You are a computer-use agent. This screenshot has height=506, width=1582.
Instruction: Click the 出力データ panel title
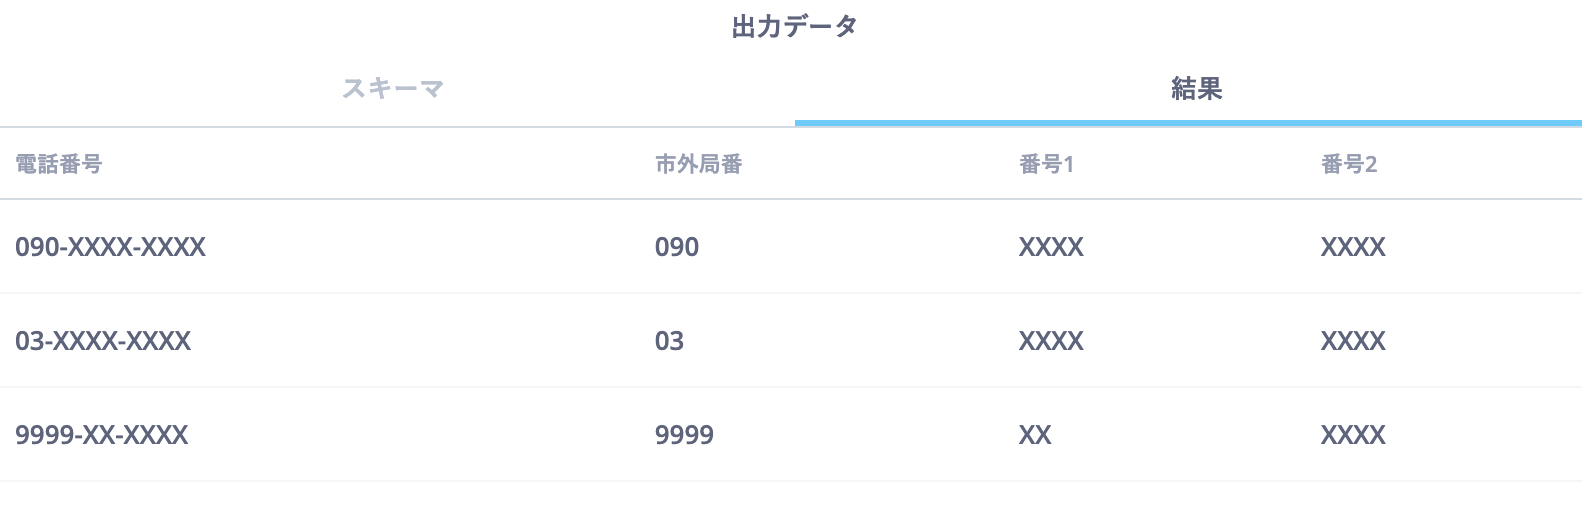click(x=795, y=27)
